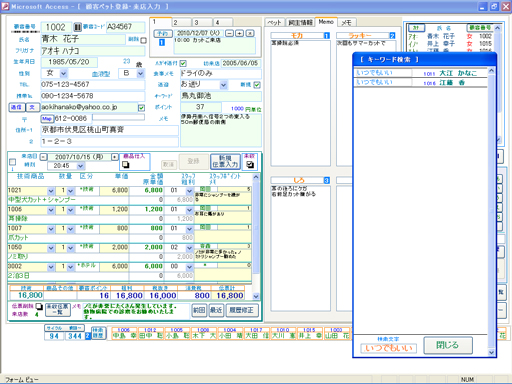512x384 pixels.
Task: Switch to the メモ tab
Action: (347, 22)
